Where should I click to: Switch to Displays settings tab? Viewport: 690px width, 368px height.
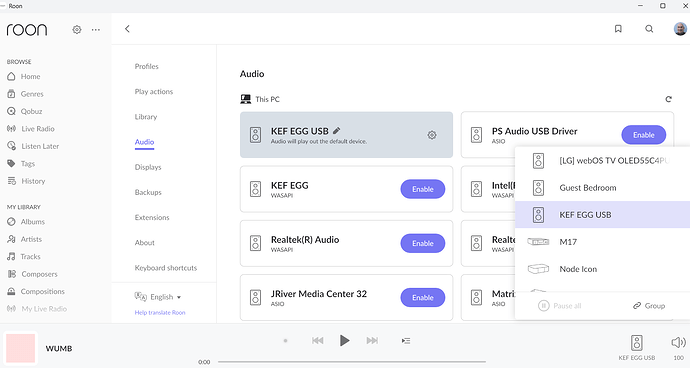click(148, 167)
